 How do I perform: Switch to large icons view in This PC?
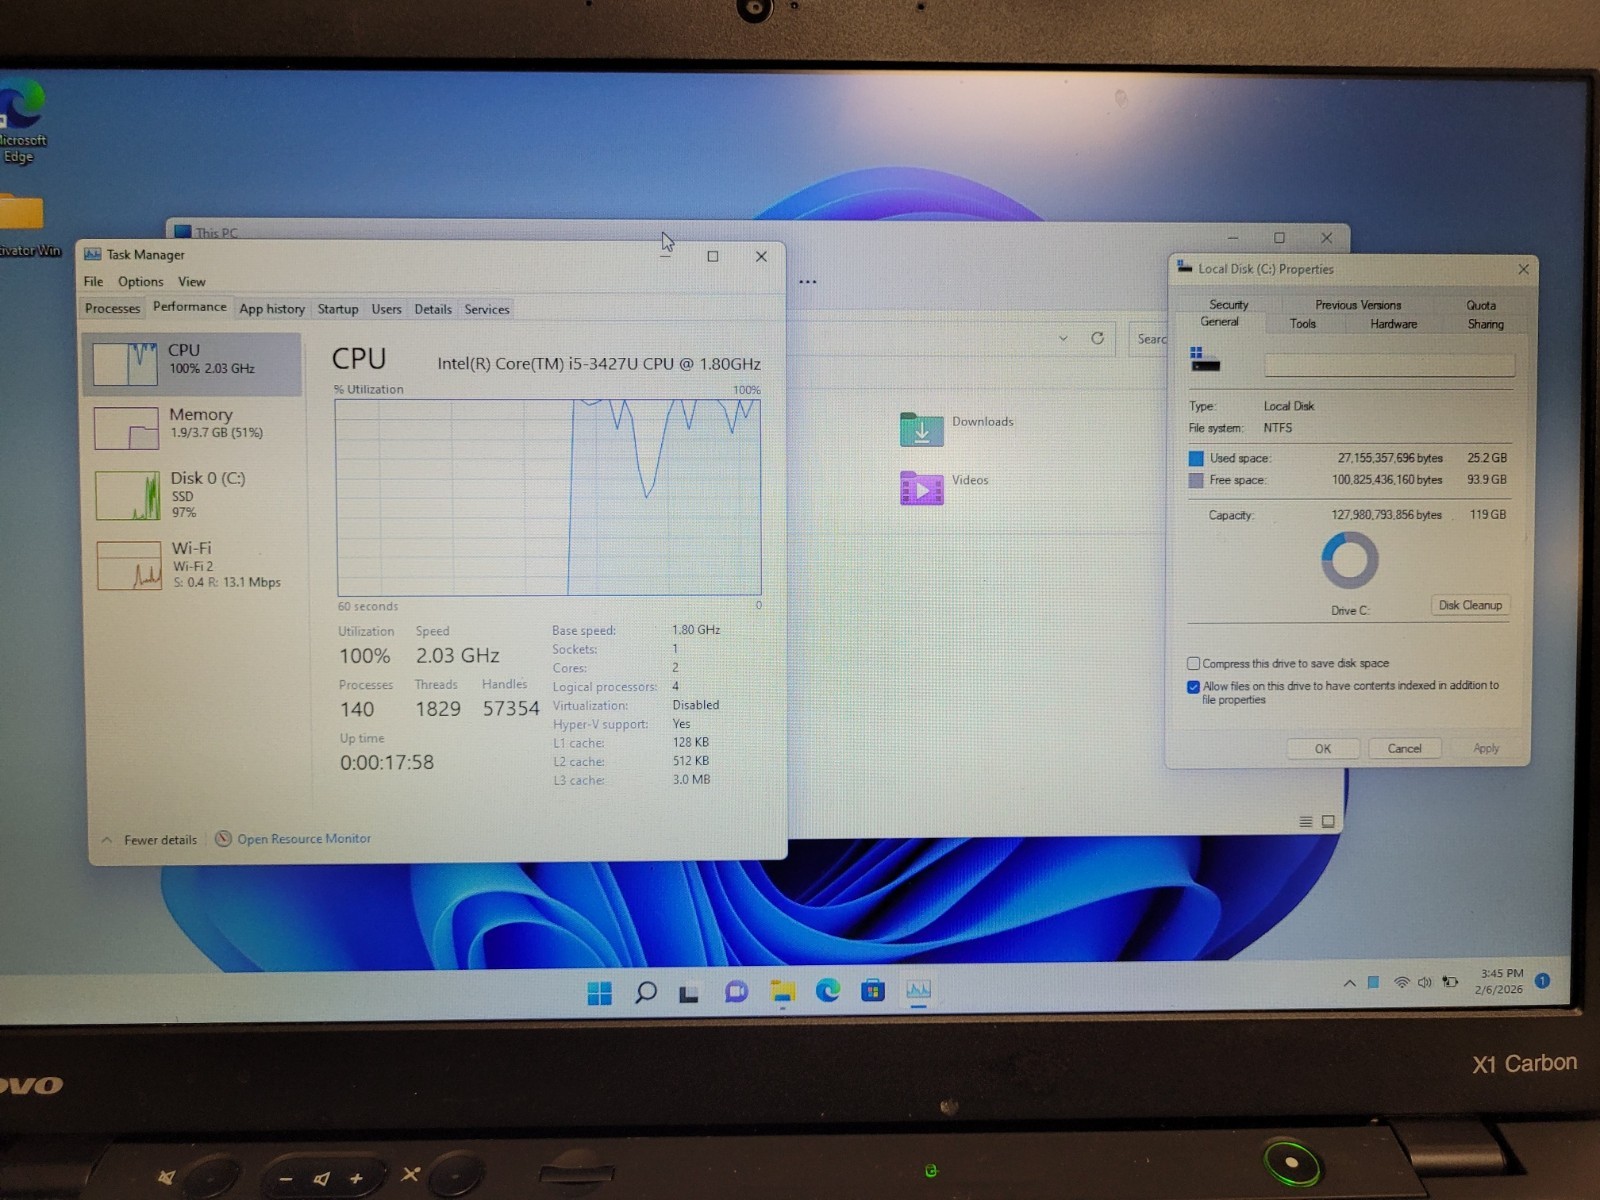coord(1328,822)
